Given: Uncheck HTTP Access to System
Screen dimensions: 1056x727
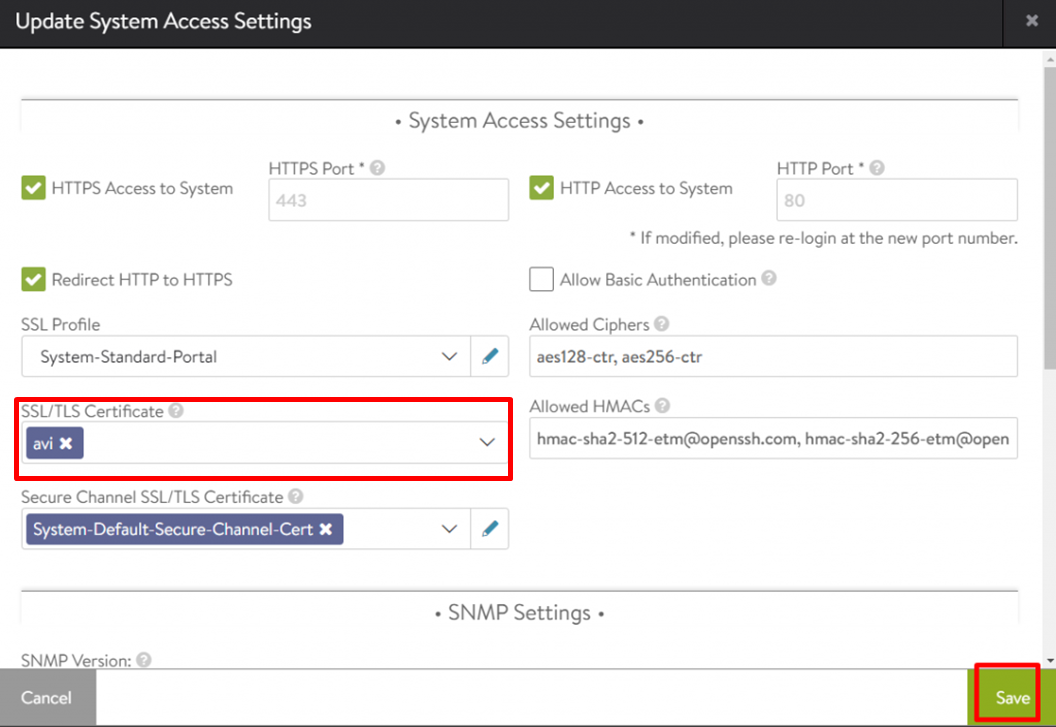Looking at the screenshot, I should 542,188.
